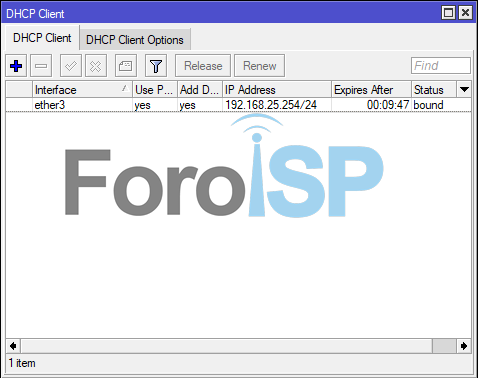
Task: Open the filter funnel icon
Action: 156,66
